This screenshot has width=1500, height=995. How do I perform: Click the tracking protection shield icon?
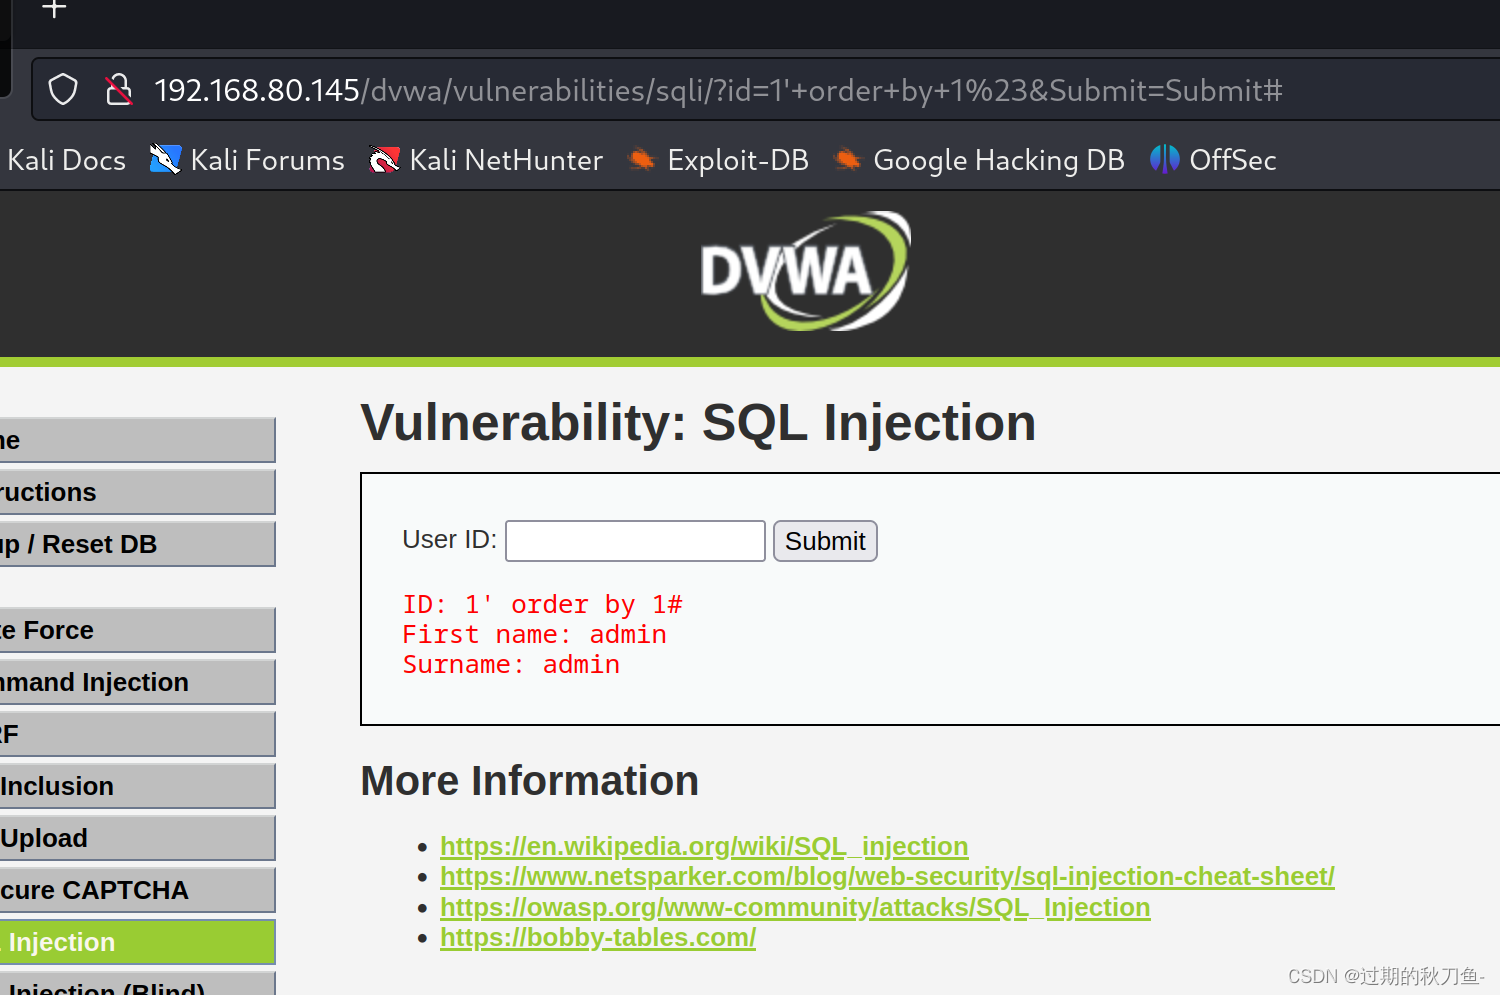[63, 90]
